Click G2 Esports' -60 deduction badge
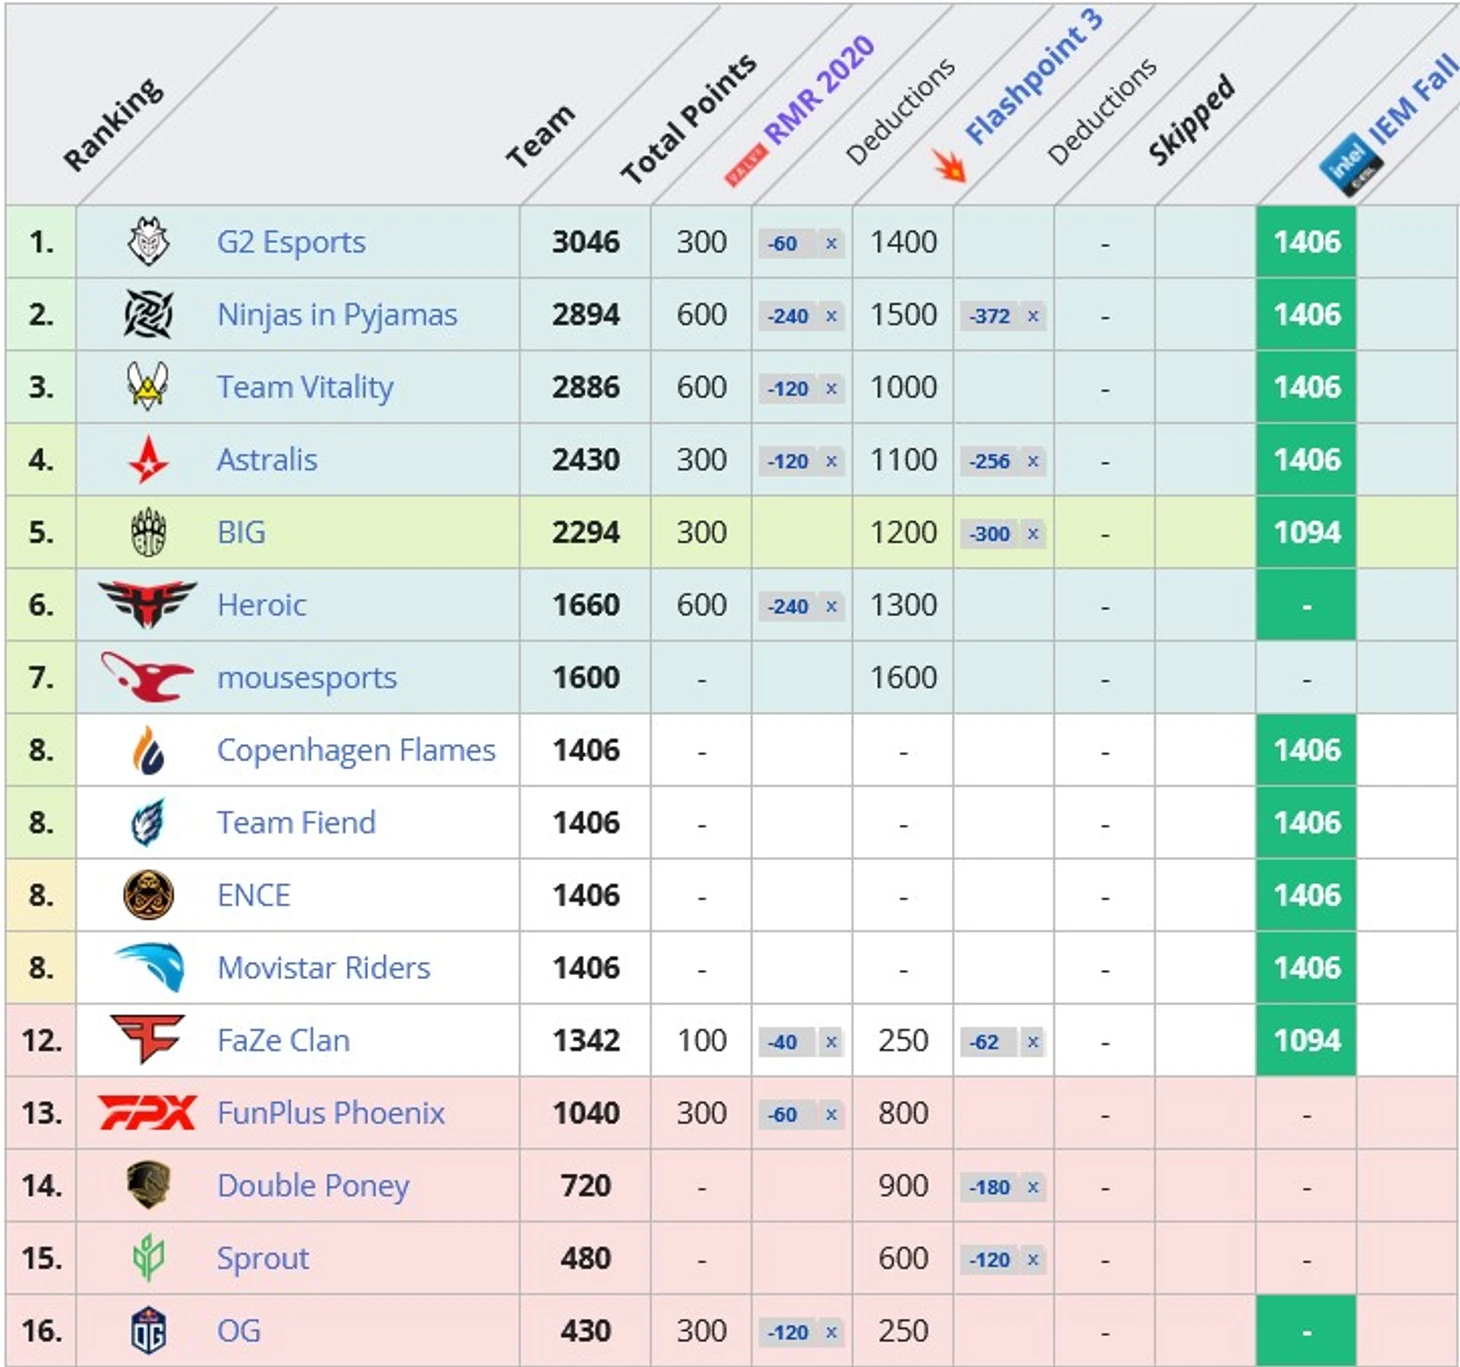Image resolution: width=1460 pixels, height=1367 pixels. 800,243
